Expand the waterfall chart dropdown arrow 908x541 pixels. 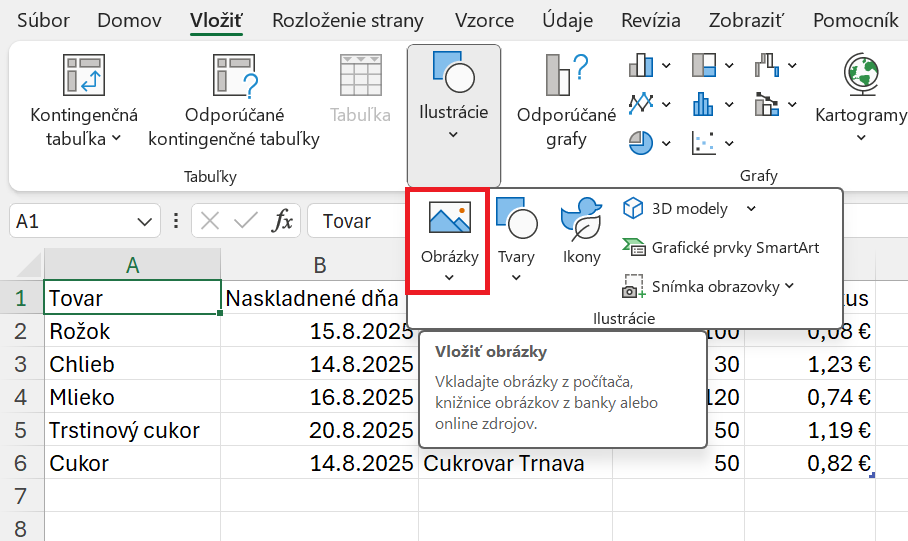[x=792, y=65]
